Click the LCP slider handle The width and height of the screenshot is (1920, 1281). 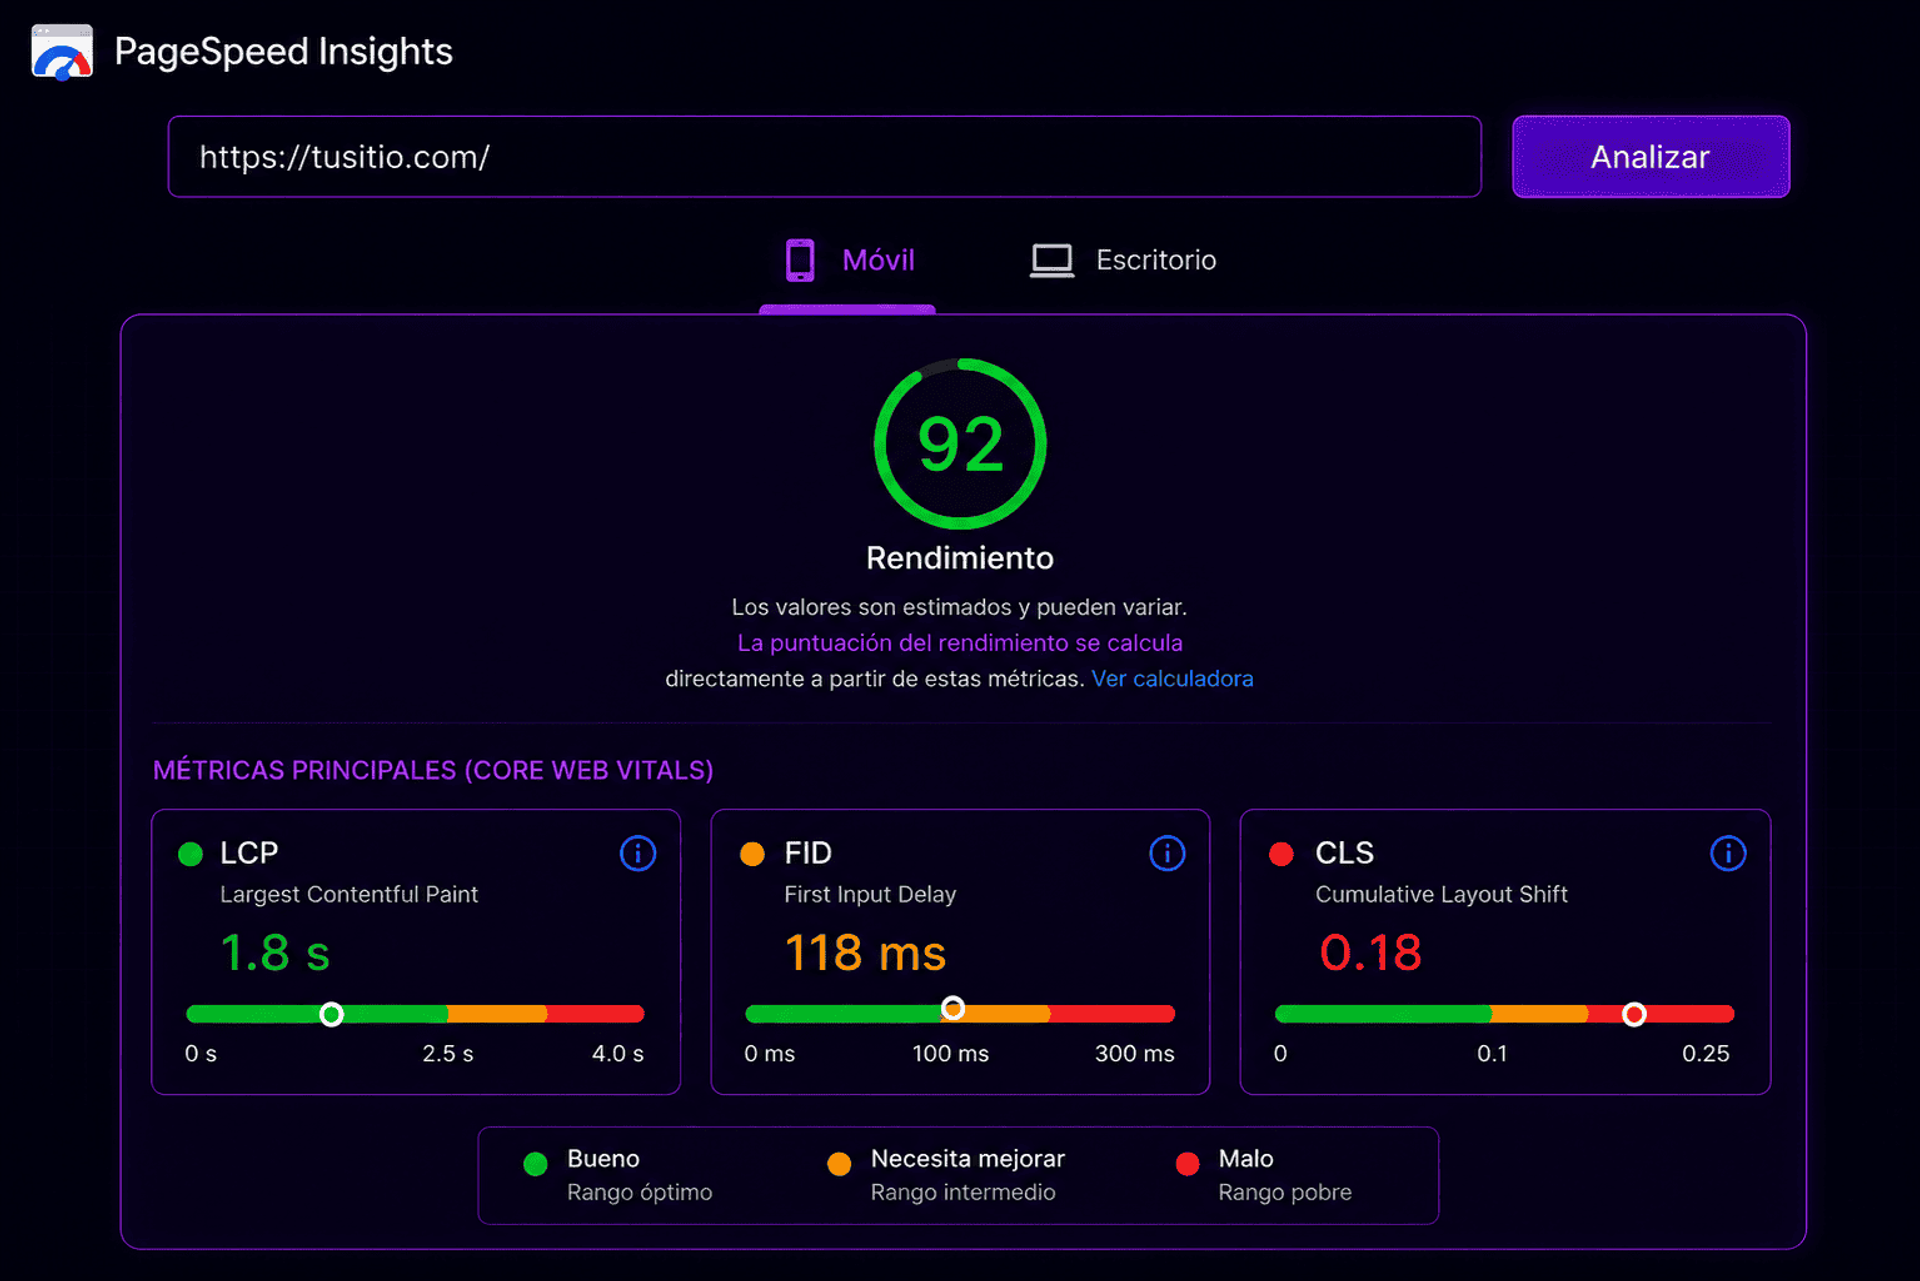pyautogui.click(x=331, y=1015)
